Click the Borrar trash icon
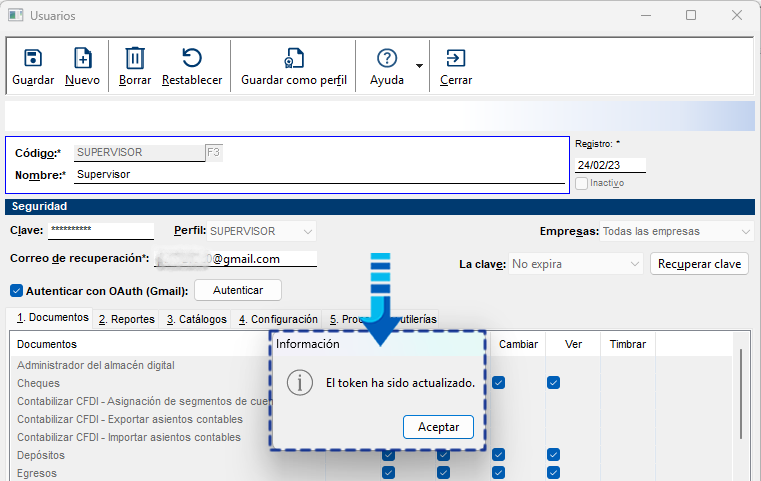 [135, 59]
